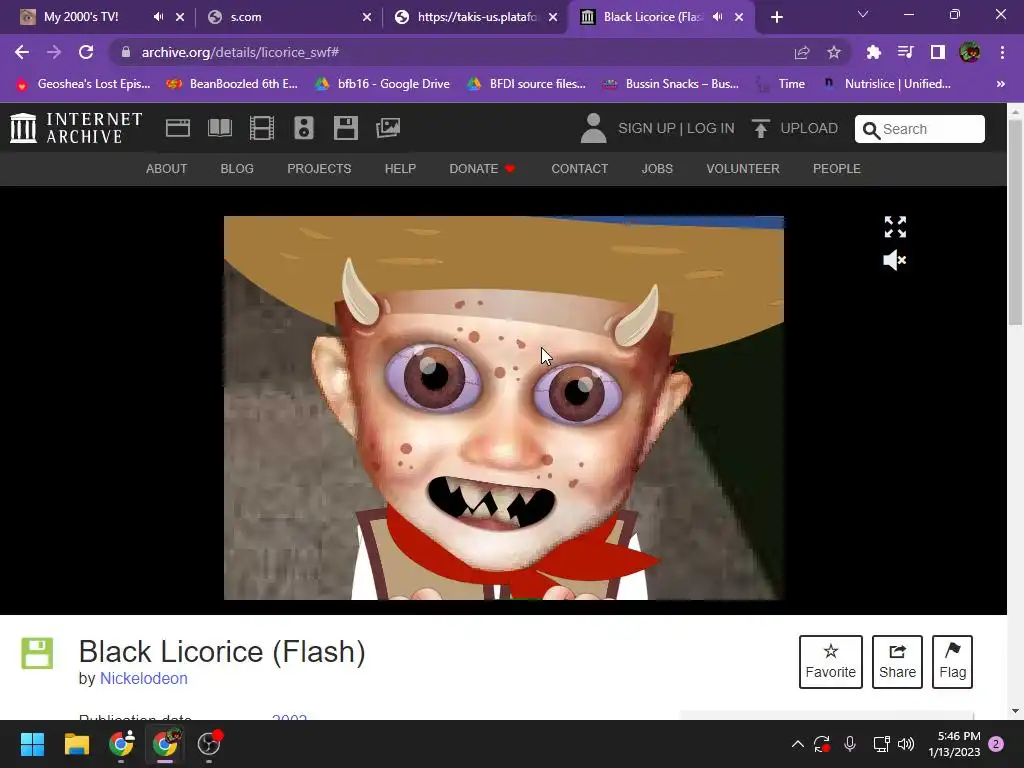Viewport: 1024px width, 768px height.
Task: Mute the My 2000's TV! tab audio
Action: [158, 17]
